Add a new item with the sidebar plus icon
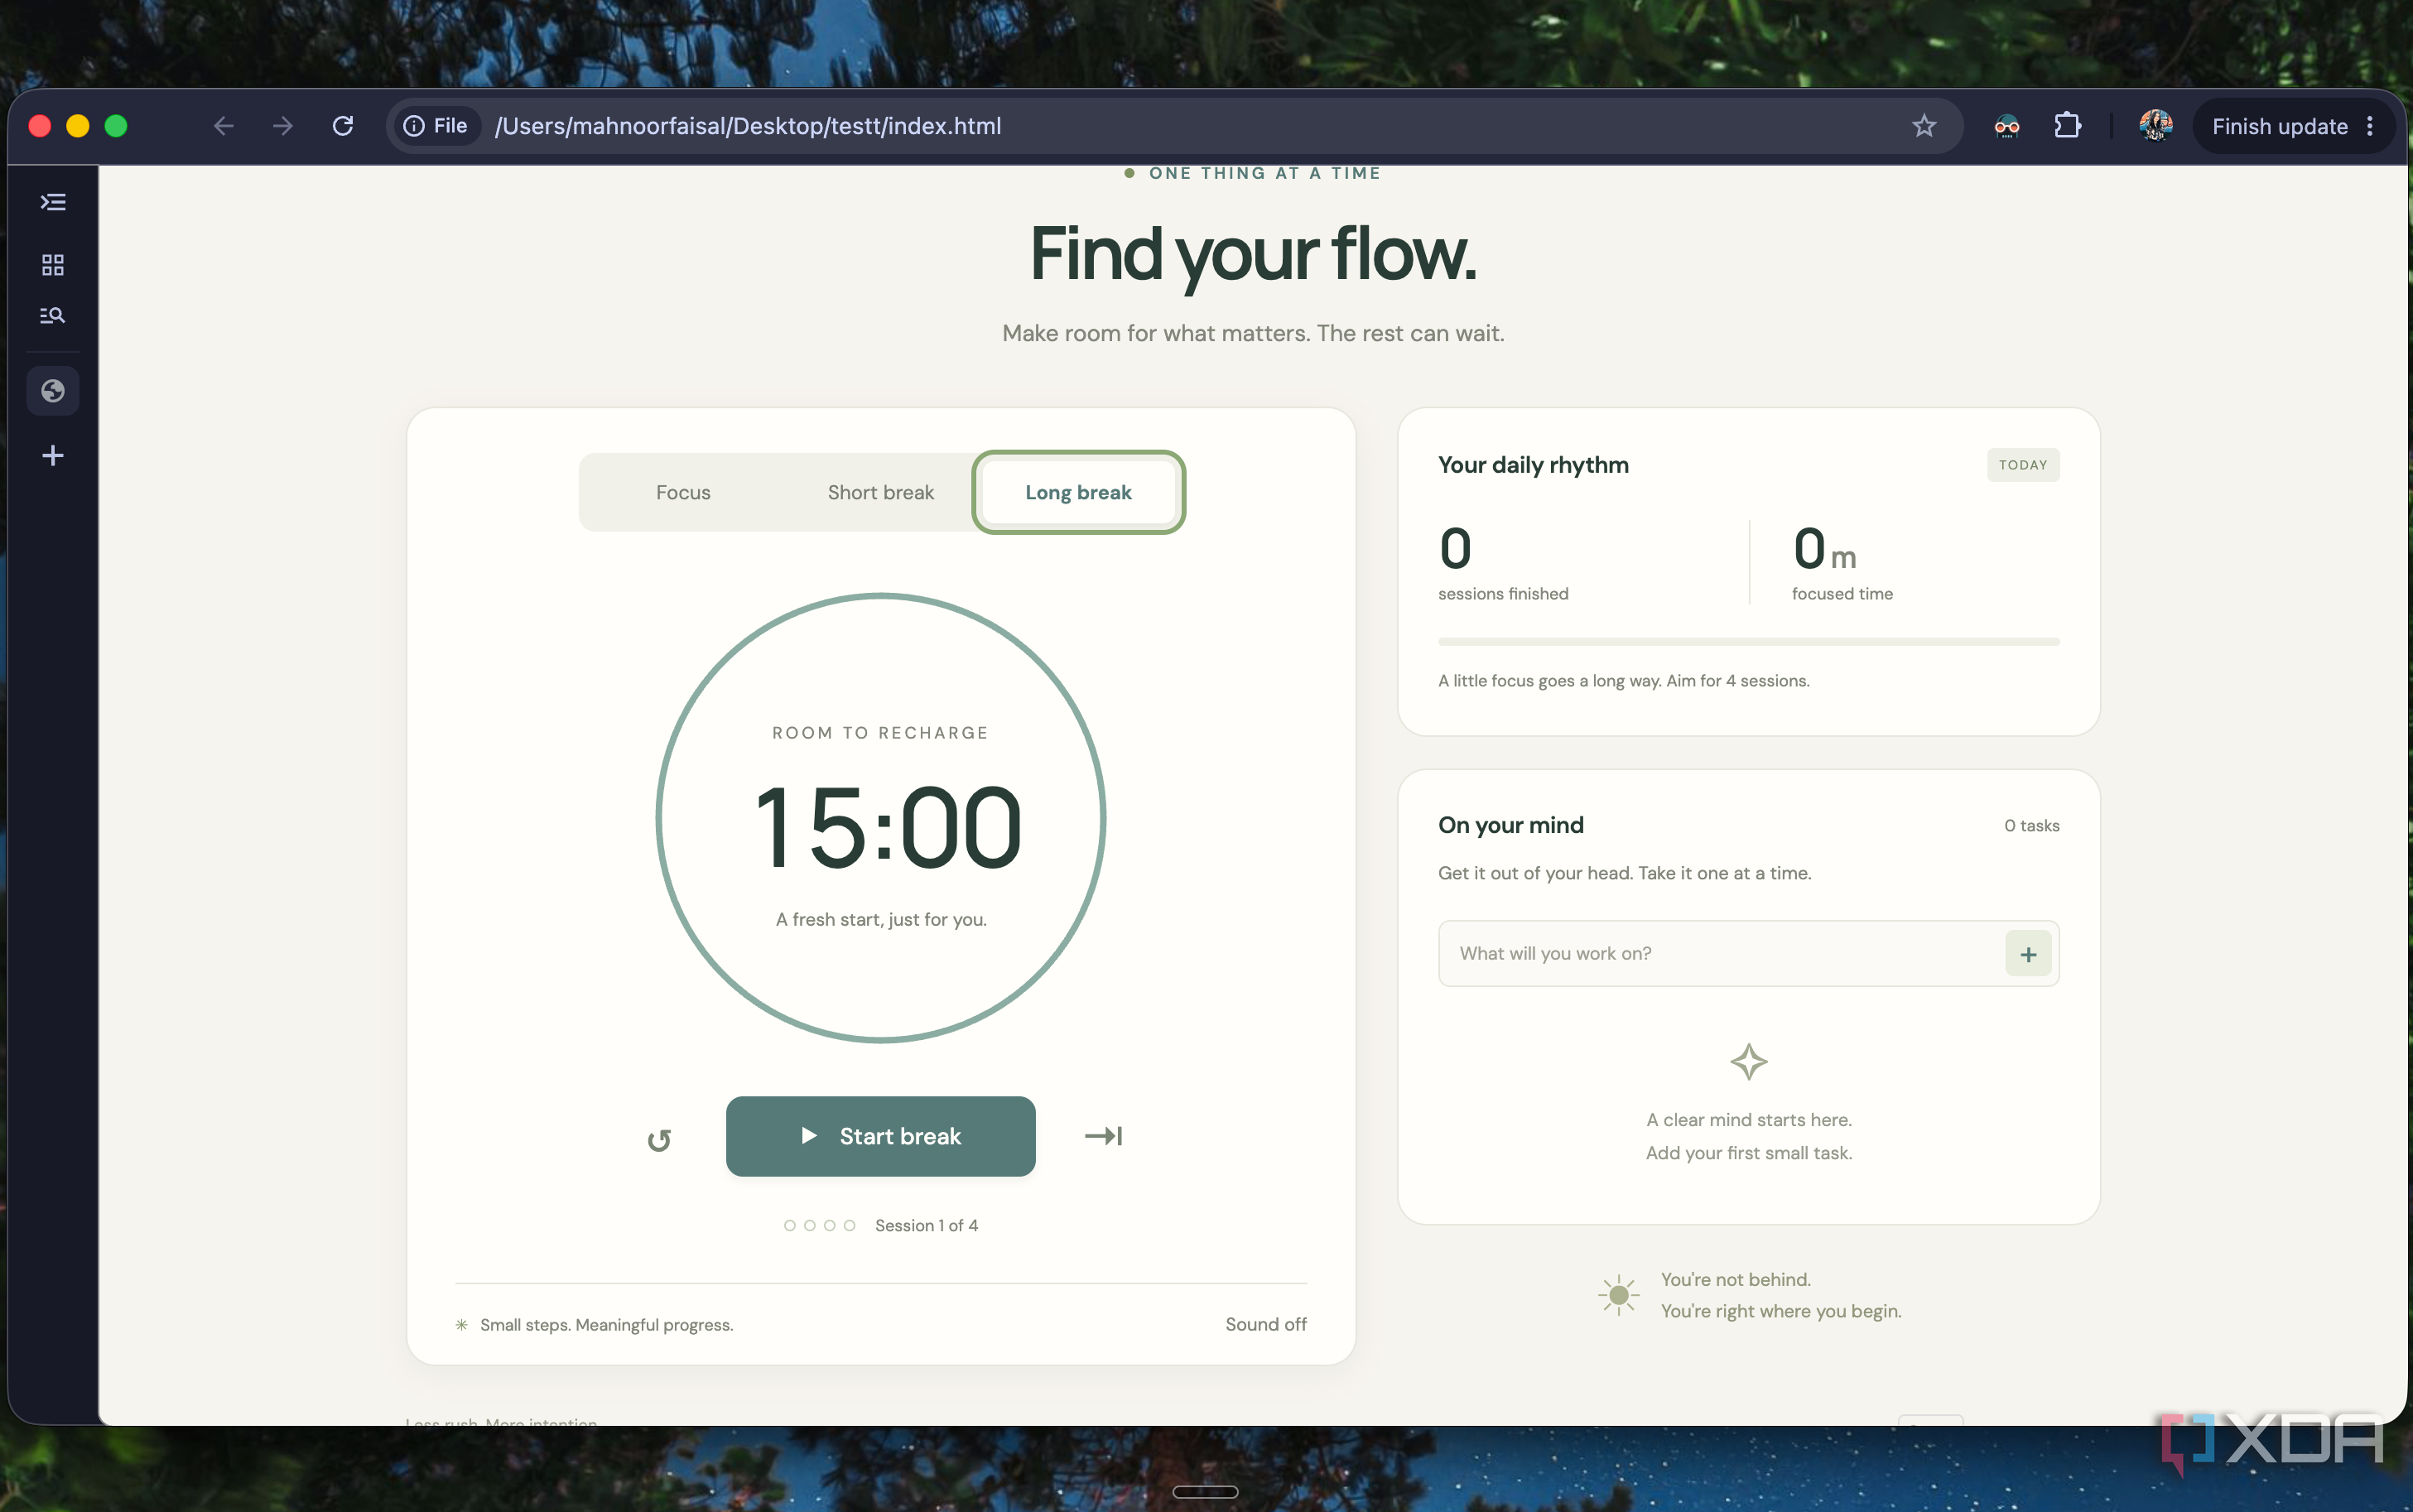The height and width of the screenshot is (1512, 2413). [53, 456]
